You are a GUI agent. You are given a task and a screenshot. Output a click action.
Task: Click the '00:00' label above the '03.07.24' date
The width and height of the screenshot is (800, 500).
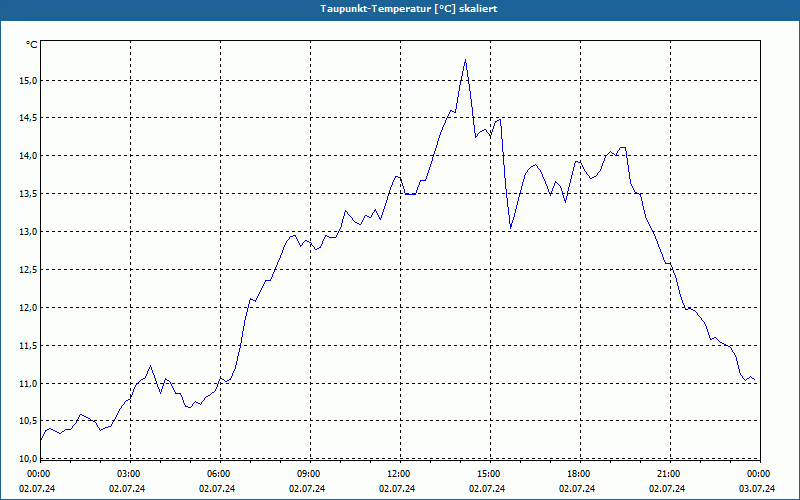click(759, 474)
